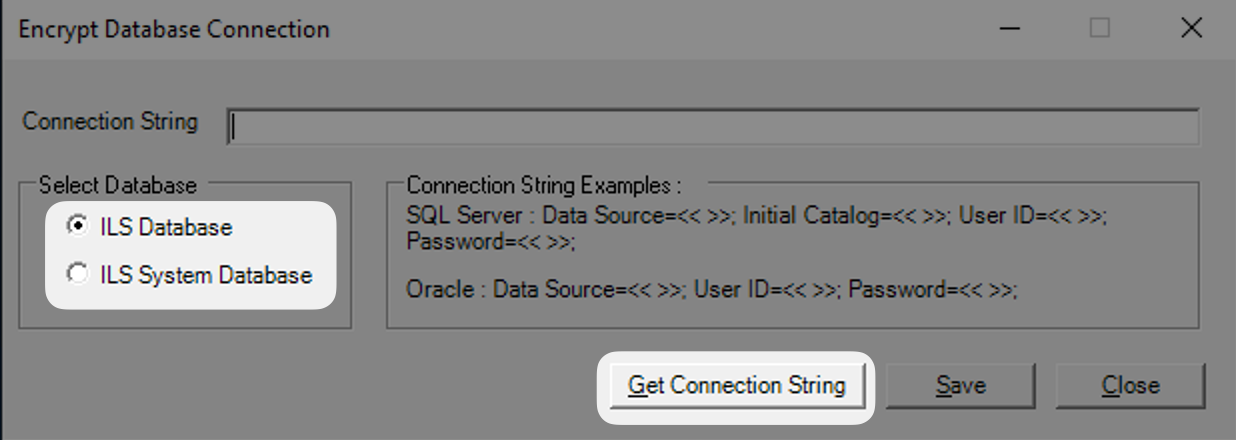Click the Connection String field label
Screen dimensions: 1236x440
point(110,122)
